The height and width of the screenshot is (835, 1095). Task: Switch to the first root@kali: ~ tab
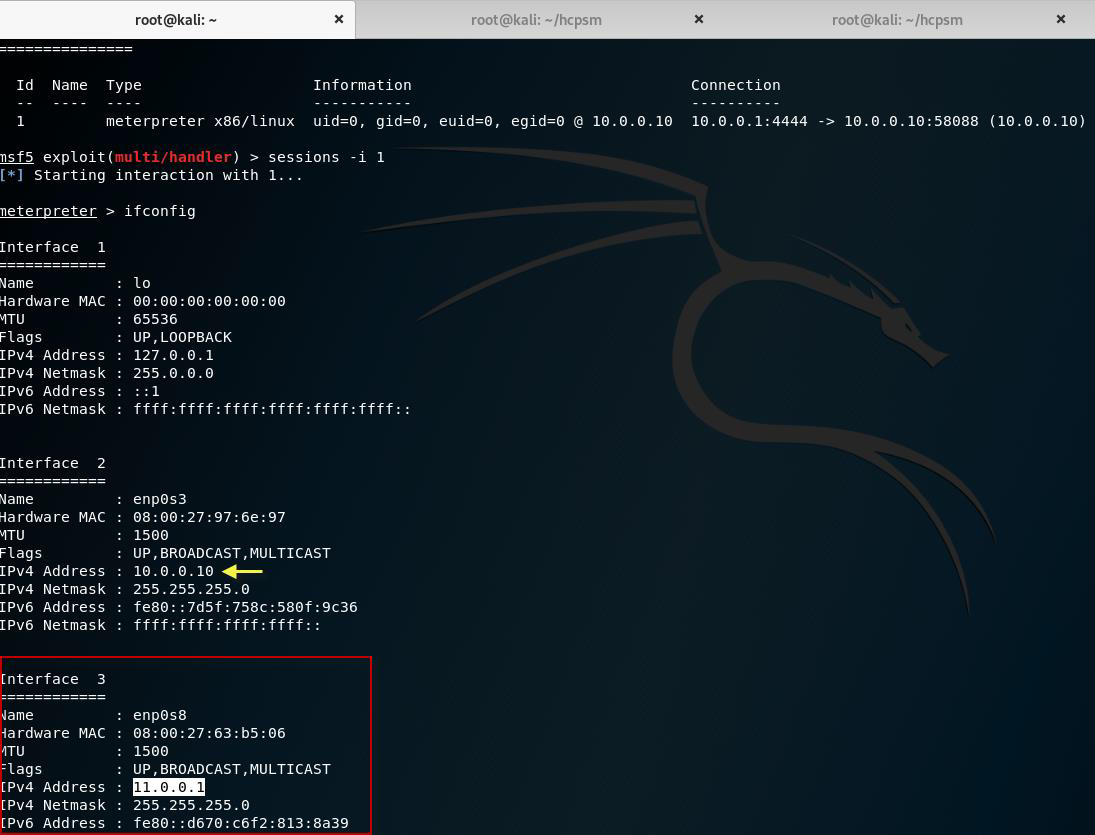[x=176, y=20]
